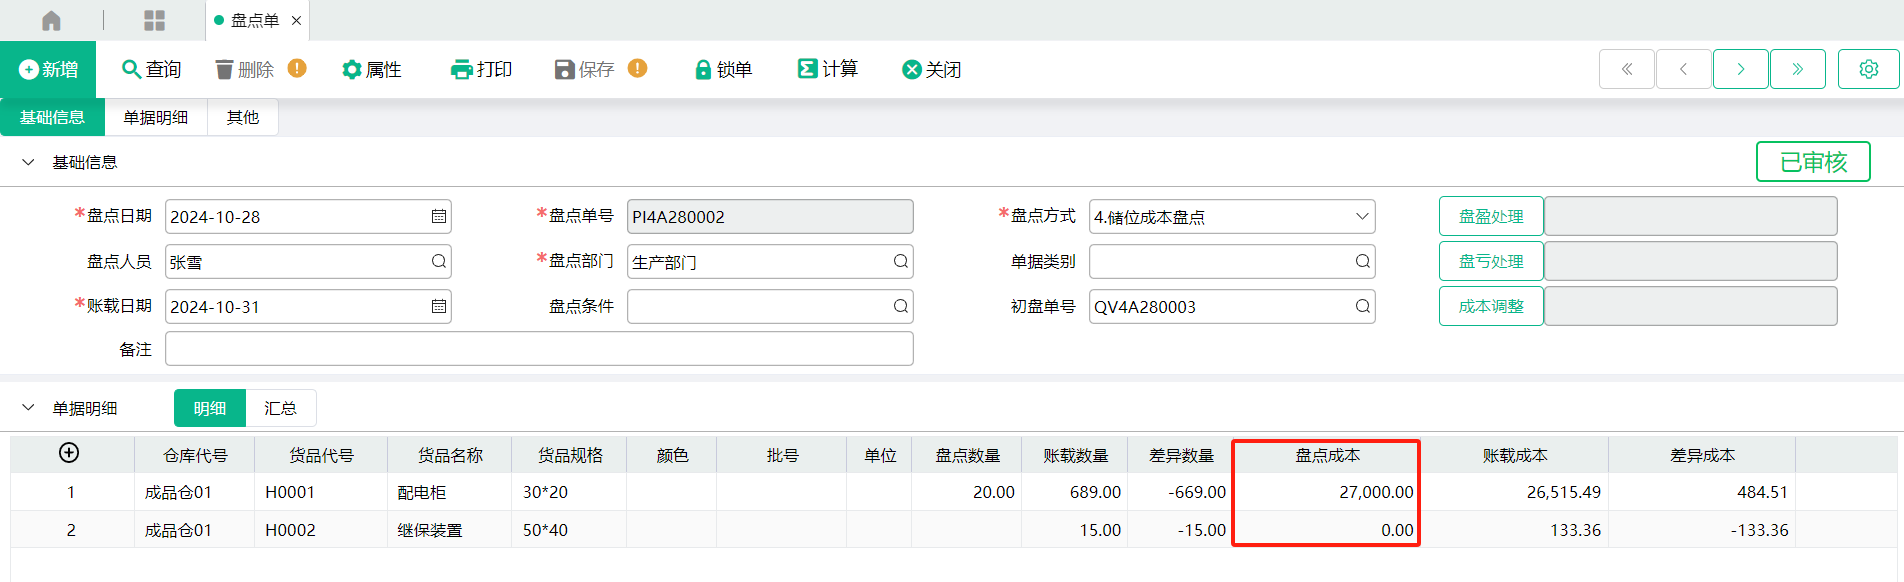The image size is (1904, 582).
Task: Open 盘点方式 dropdown
Action: pyautogui.click(x=1362, y=217)
